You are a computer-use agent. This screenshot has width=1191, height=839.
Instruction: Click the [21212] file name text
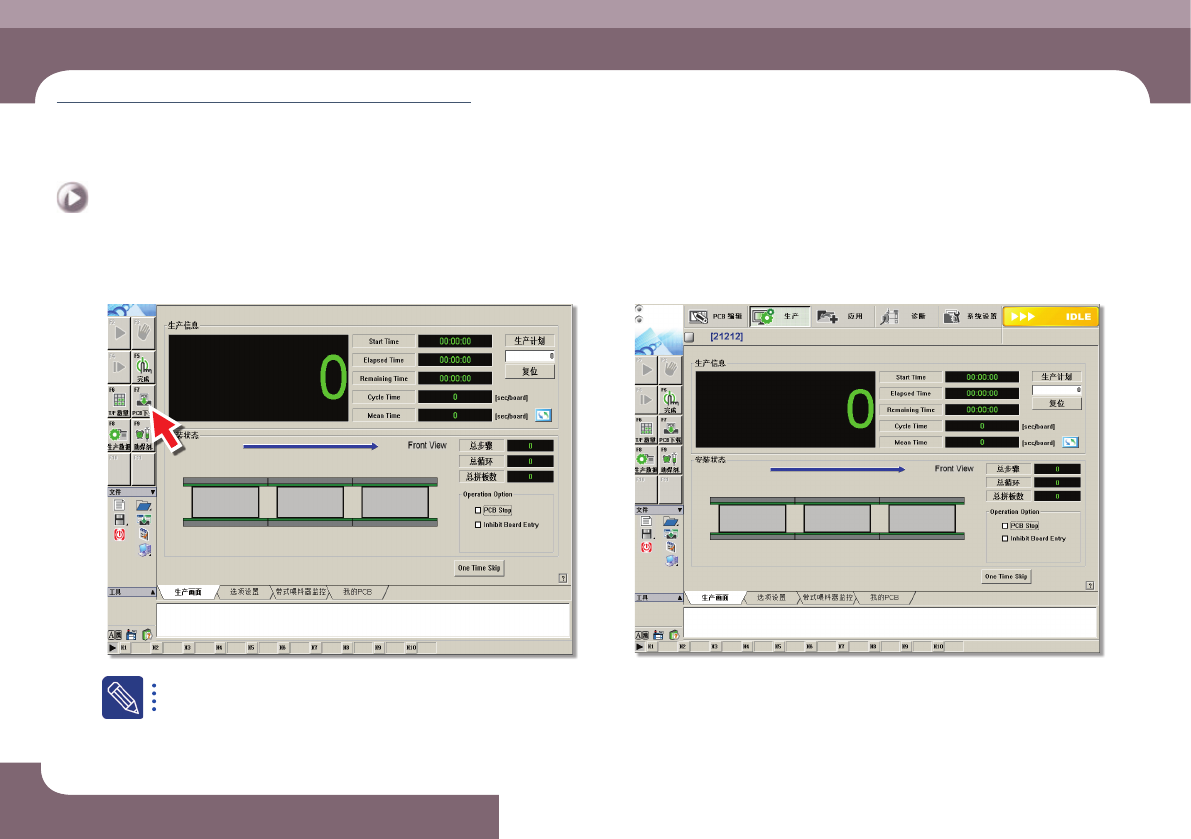coord(727,336)
